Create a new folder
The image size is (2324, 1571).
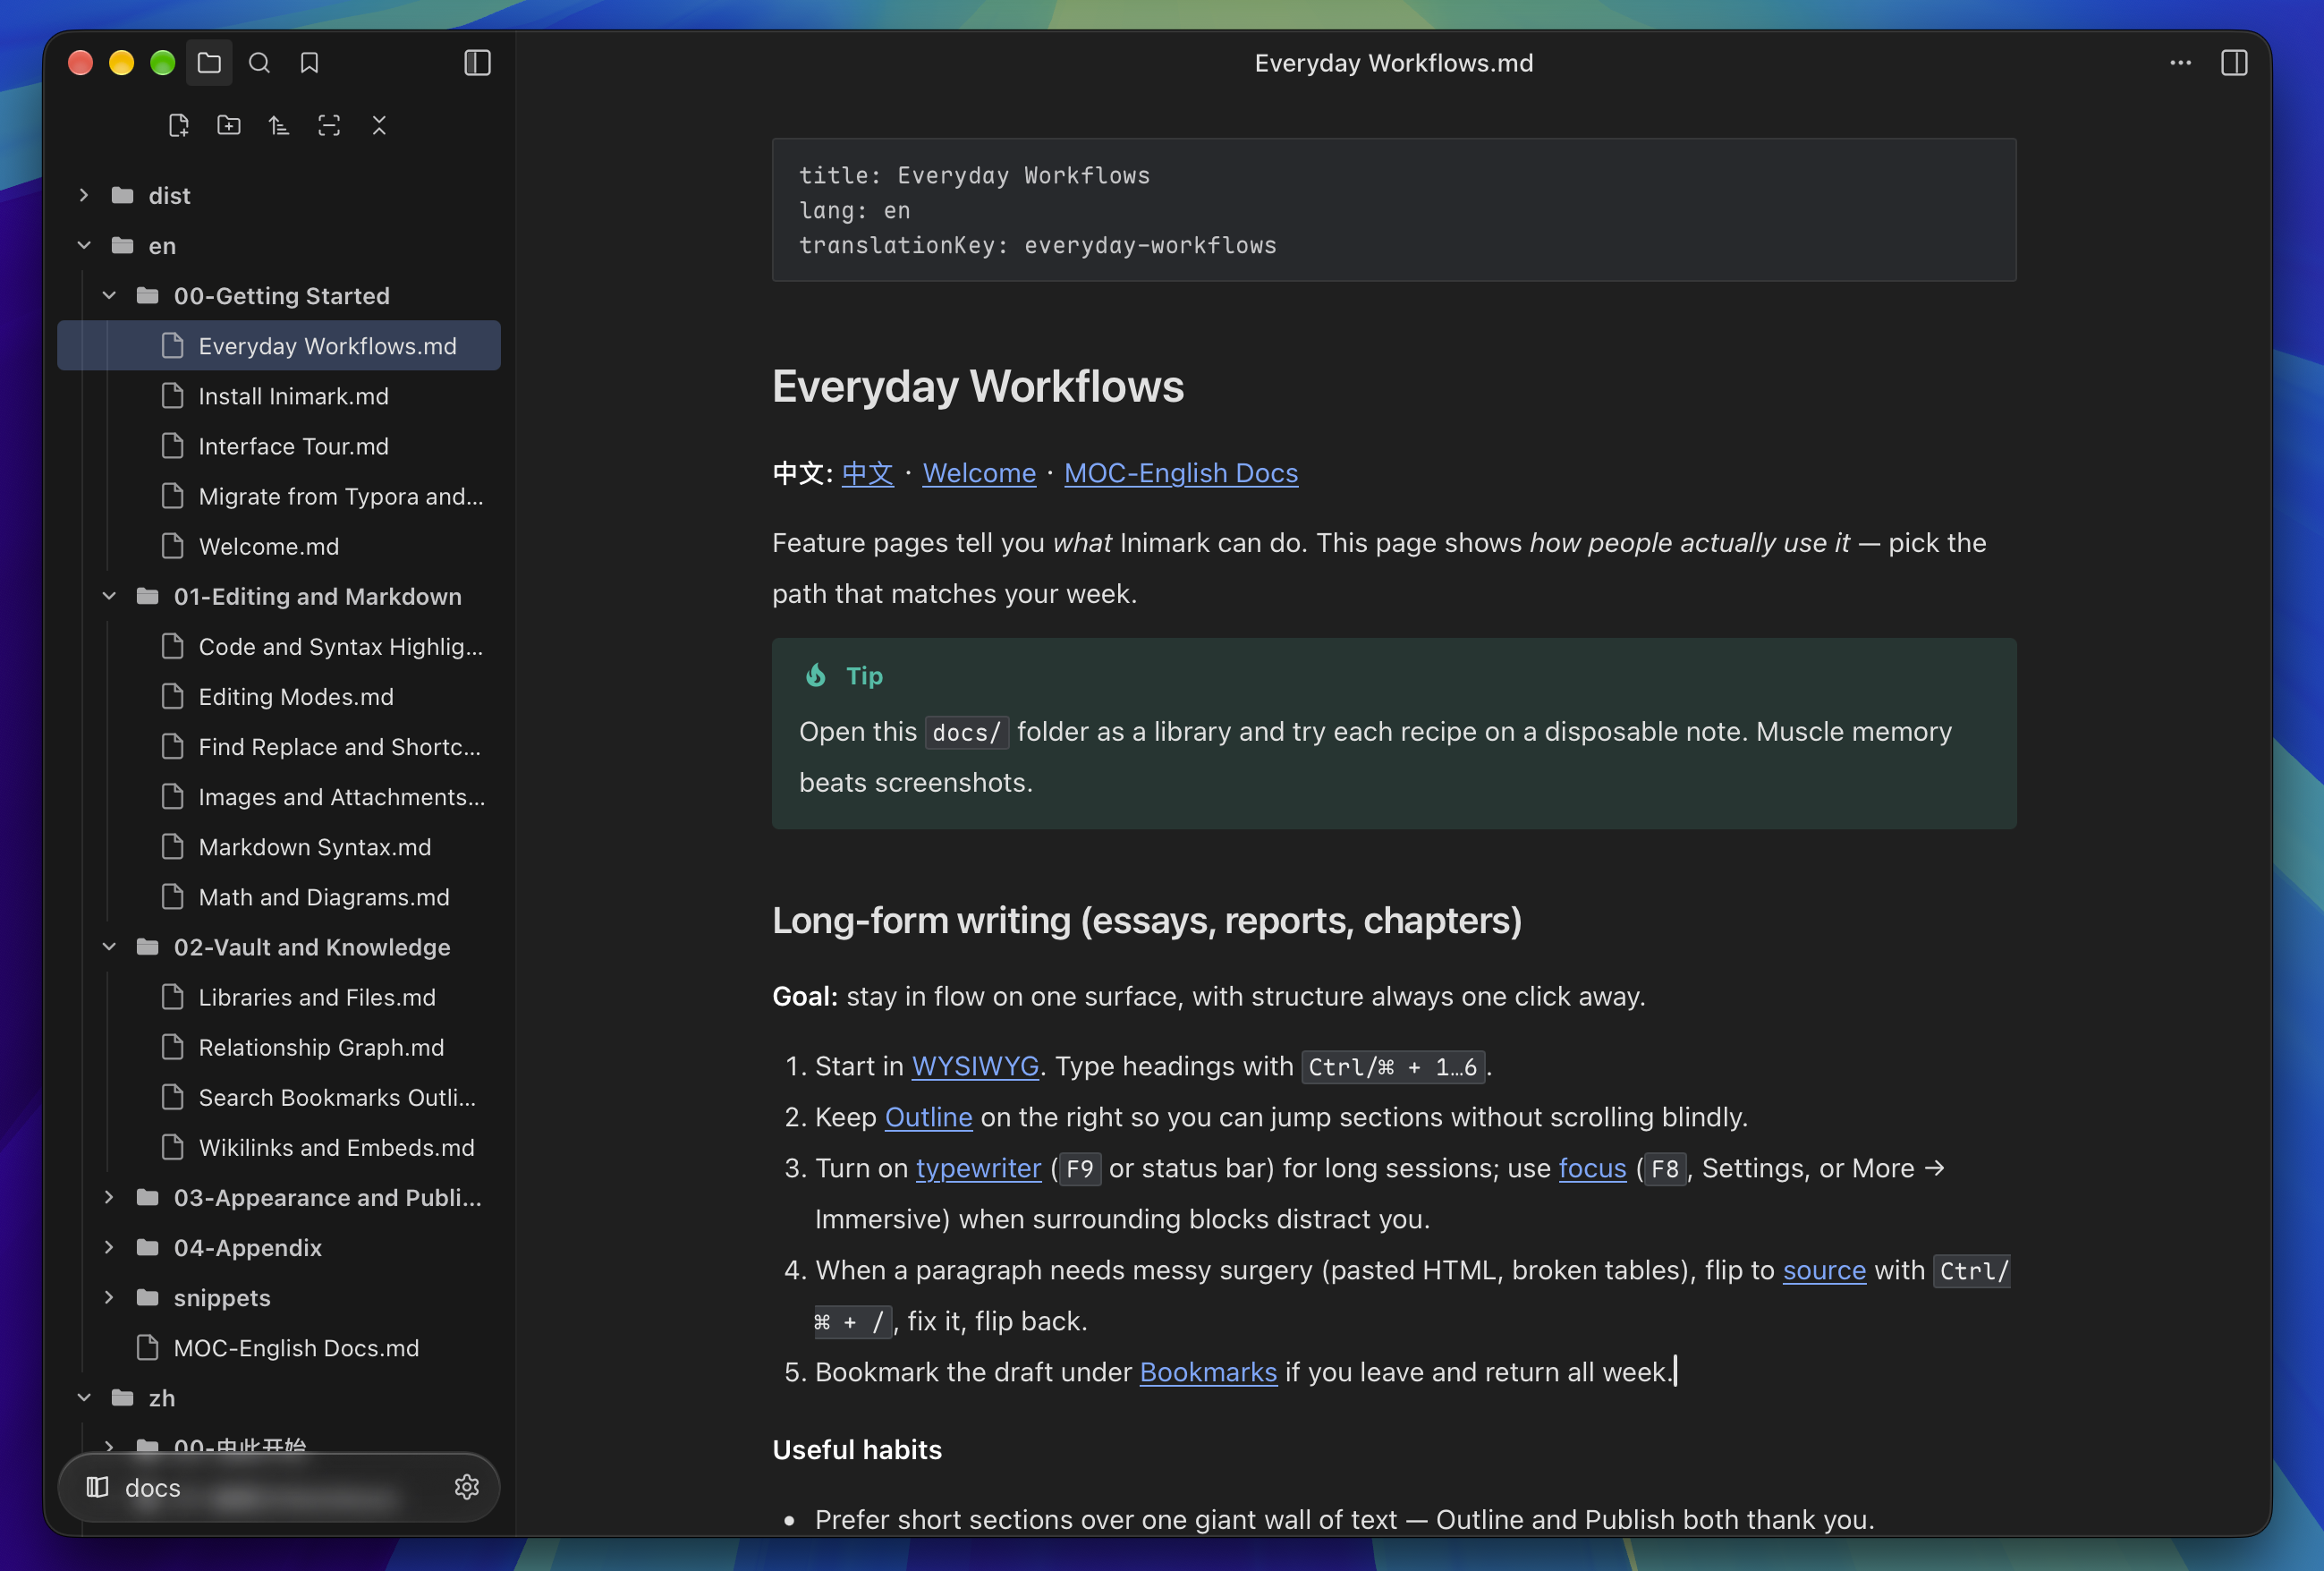pos(229,125)
